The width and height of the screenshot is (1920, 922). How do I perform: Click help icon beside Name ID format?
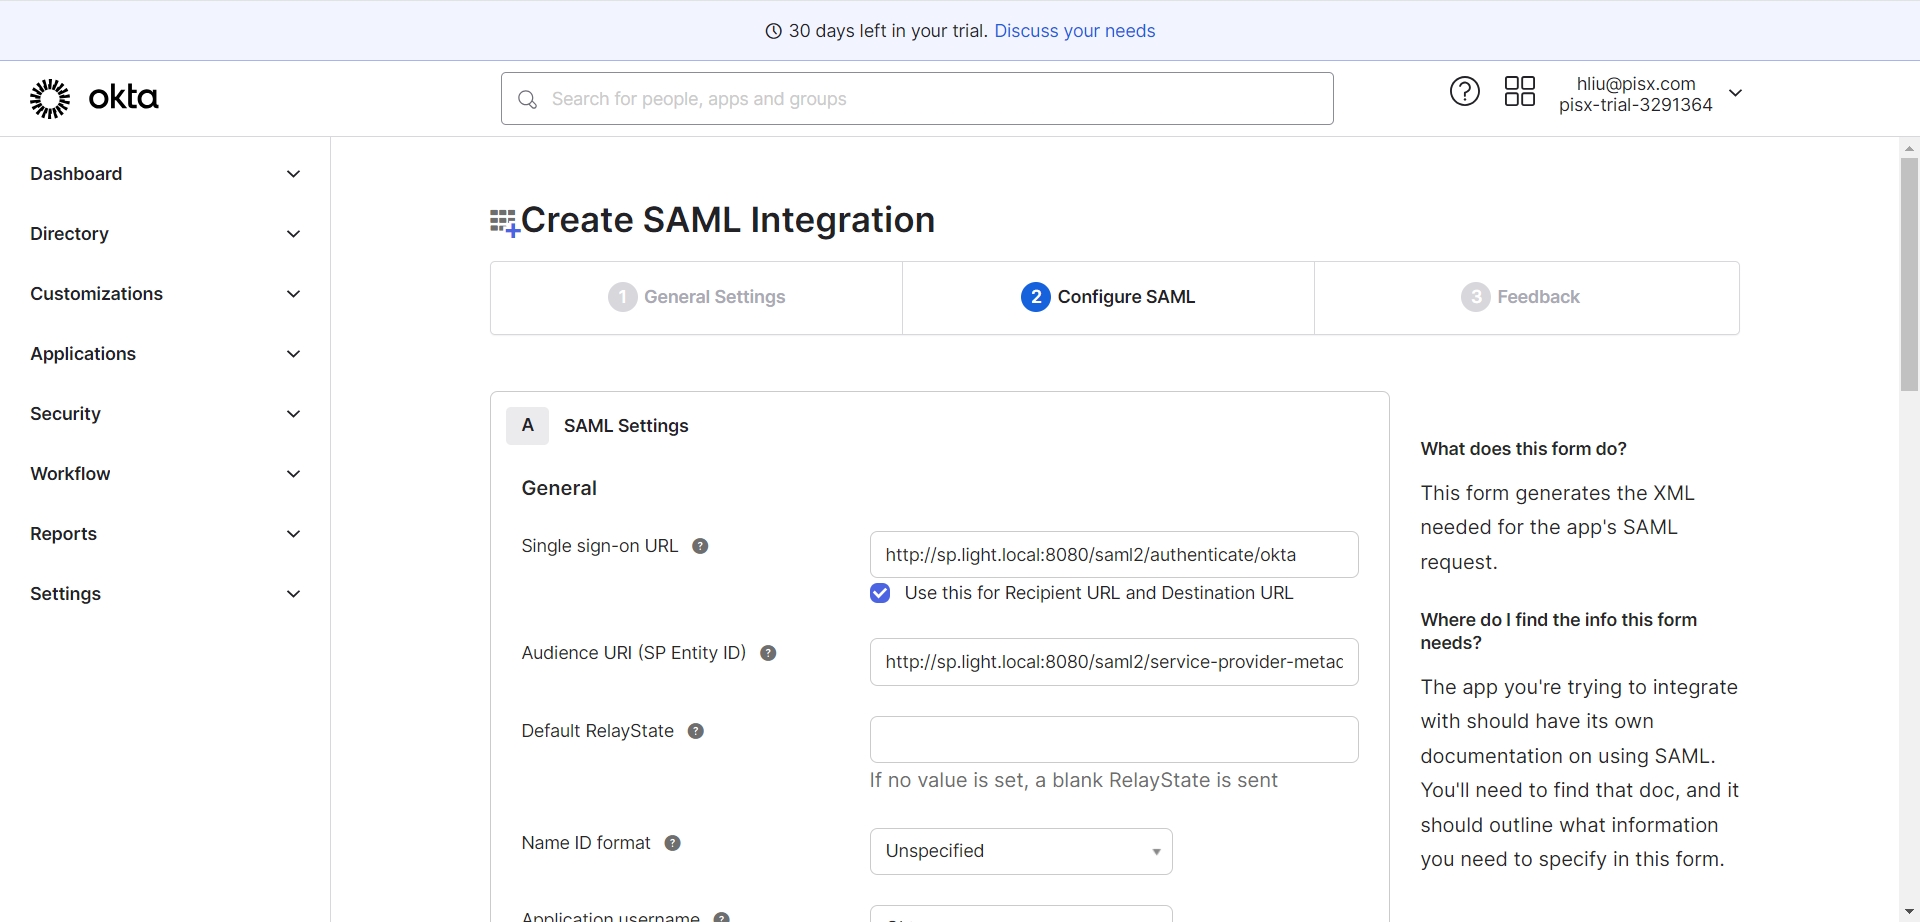click(673, 843)
